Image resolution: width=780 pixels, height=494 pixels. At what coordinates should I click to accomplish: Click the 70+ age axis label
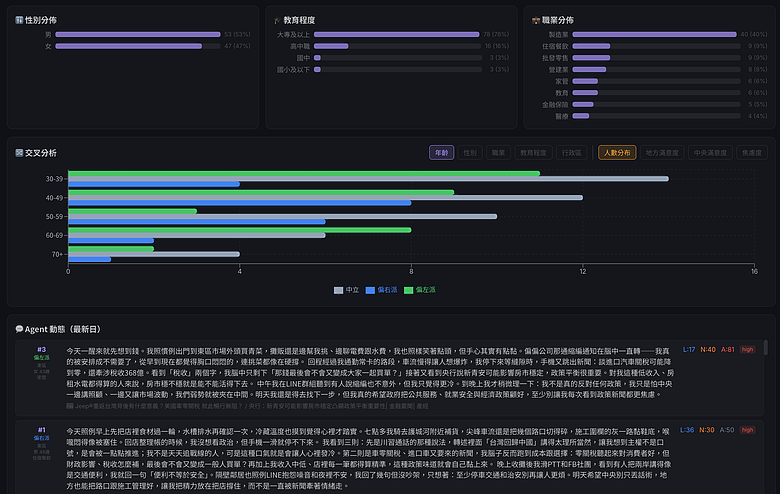(57, 254)
